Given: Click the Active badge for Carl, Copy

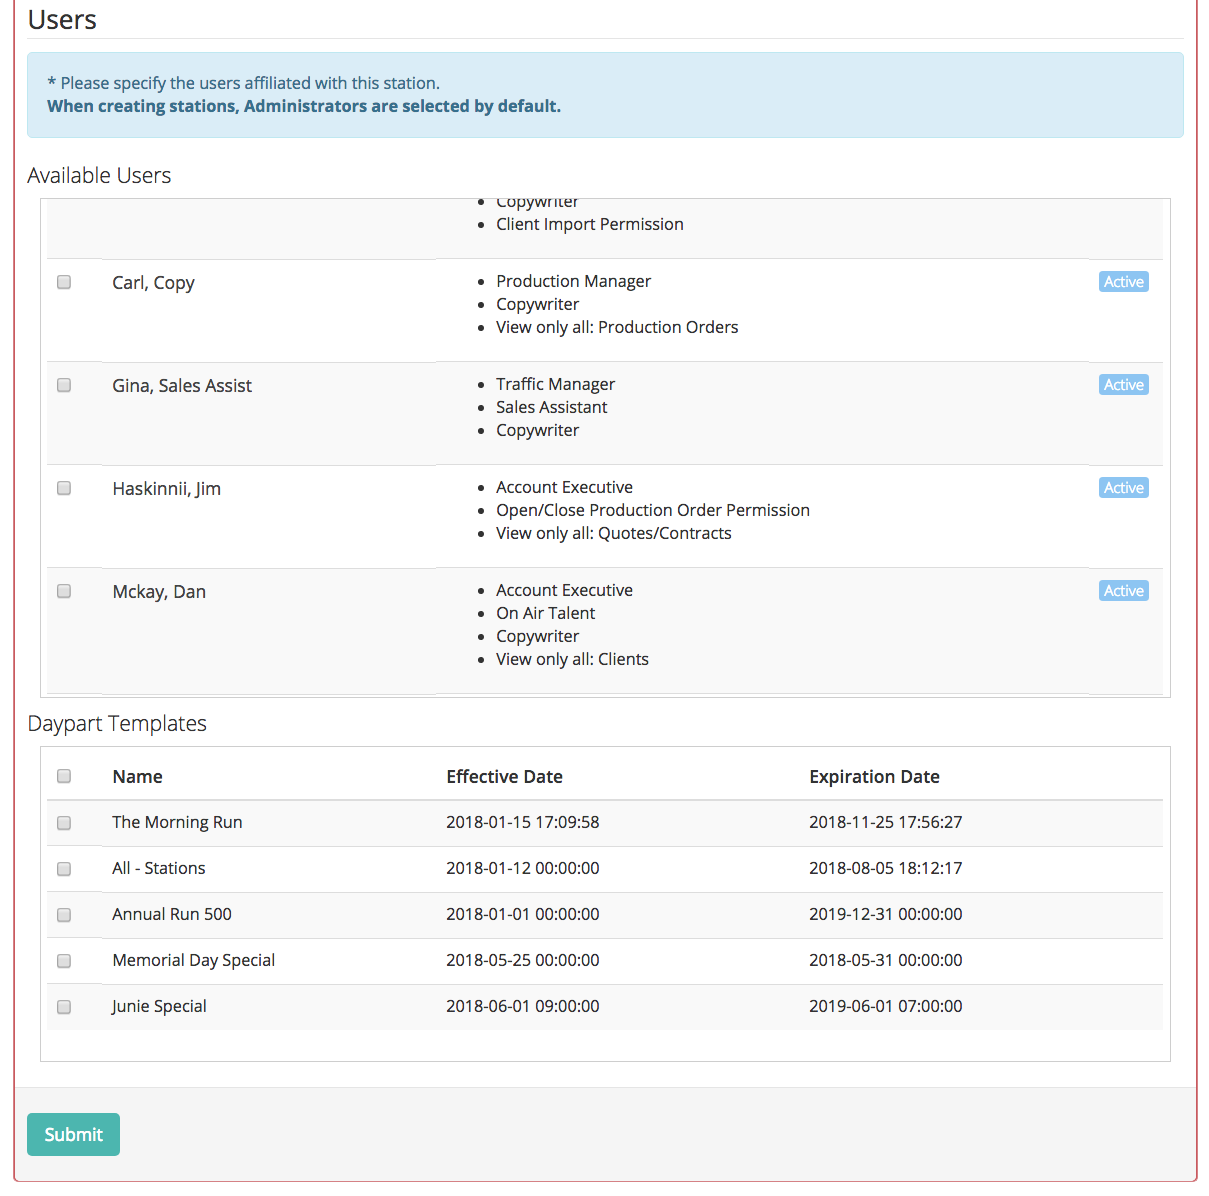Looking at the screenshot, I should point(1124,282).
